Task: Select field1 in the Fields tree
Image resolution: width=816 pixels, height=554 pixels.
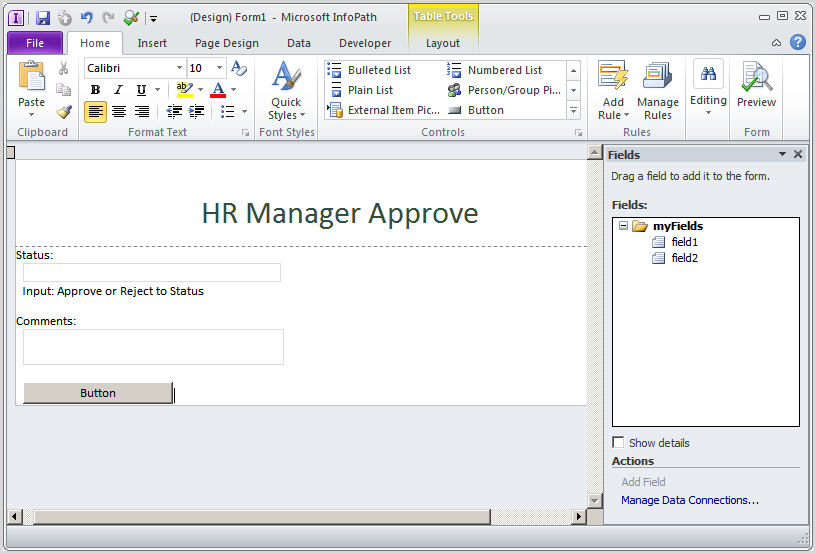Action: [x=675, y=242]
